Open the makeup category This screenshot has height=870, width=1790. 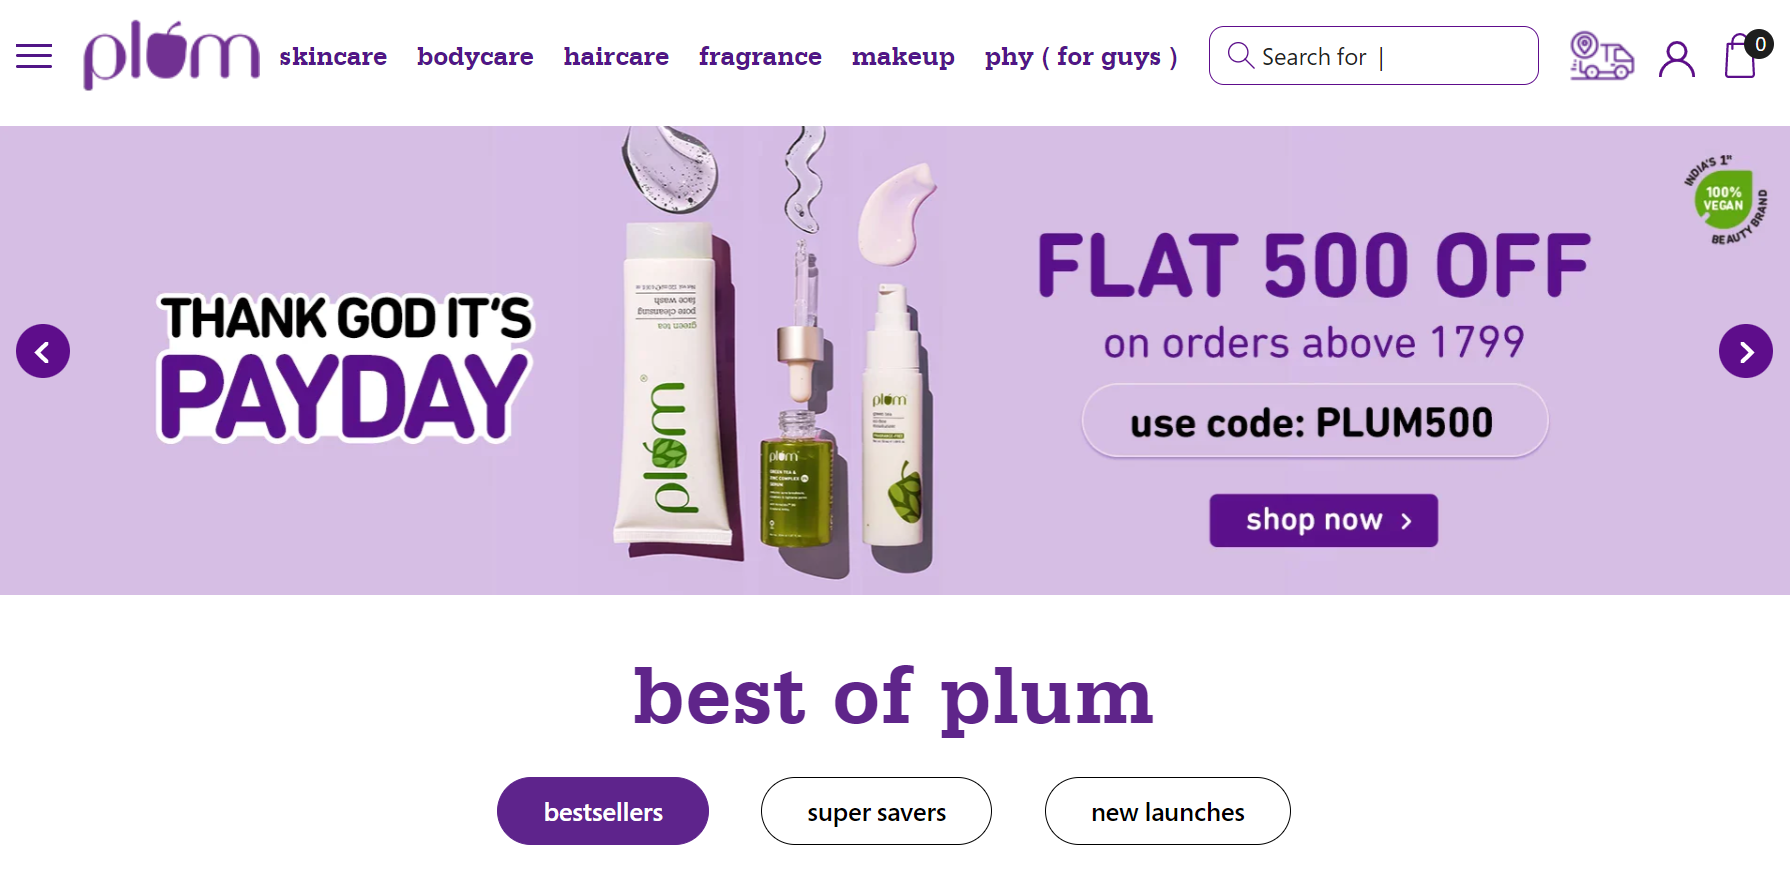[903, 57]
